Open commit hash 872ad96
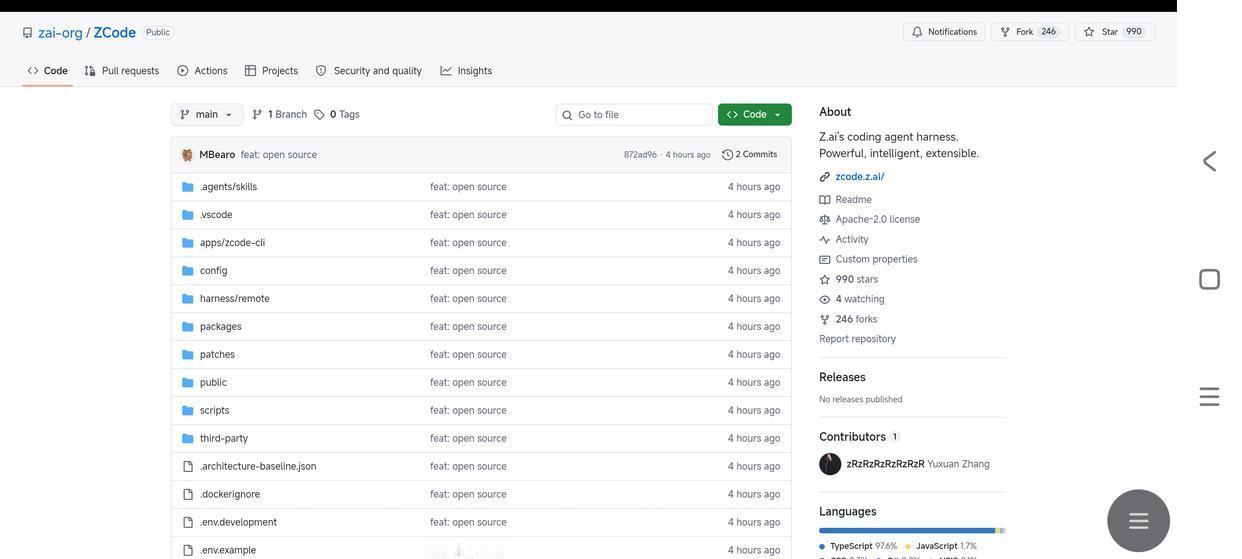The width and height of the screenshot is (1242, 559). [x=640, y=155]
